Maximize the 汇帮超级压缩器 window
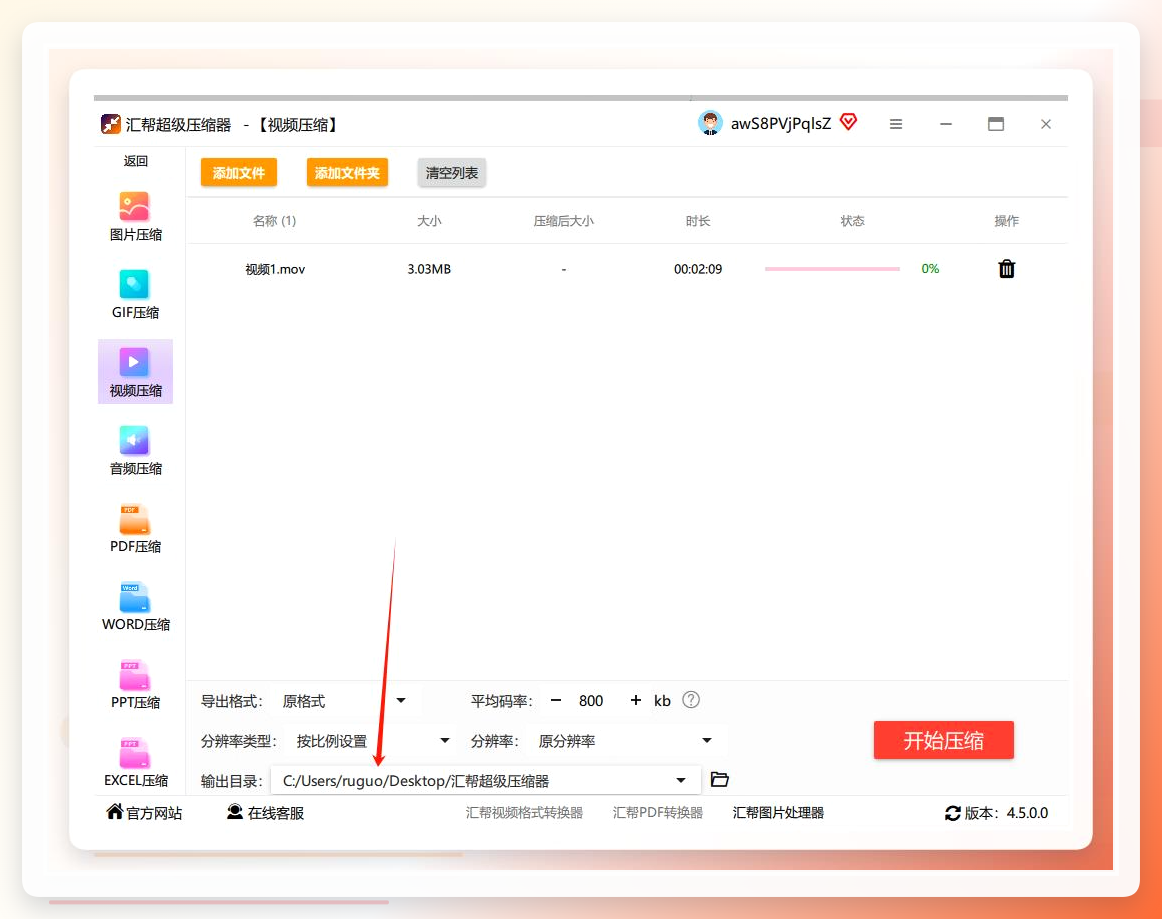The width and height of the screenshot is (1162, 919). 996,124
